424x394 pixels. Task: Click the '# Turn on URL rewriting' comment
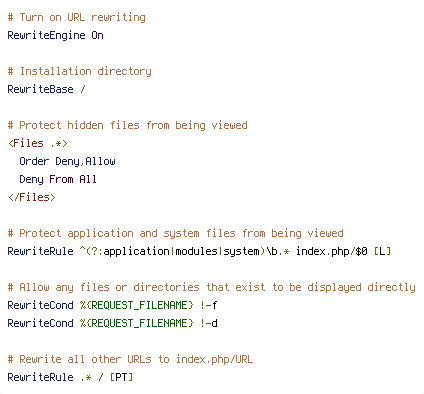click(77, 17)
